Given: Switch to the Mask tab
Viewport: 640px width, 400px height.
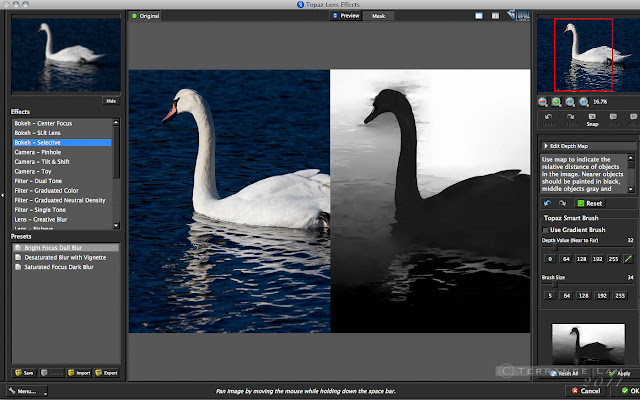Looking at the screenshot, I should (x=378, y=16).
